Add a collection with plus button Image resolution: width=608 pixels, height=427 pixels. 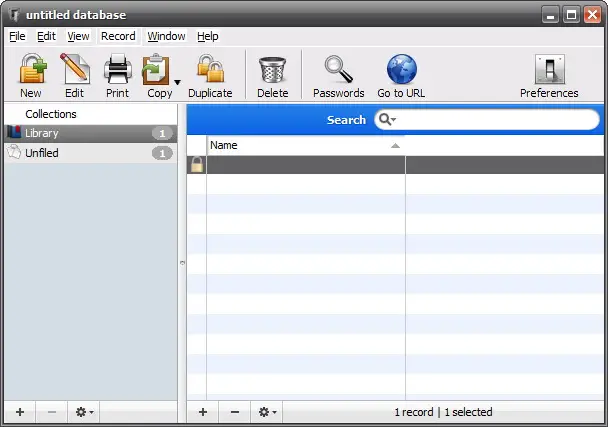[x=20, y=412]
